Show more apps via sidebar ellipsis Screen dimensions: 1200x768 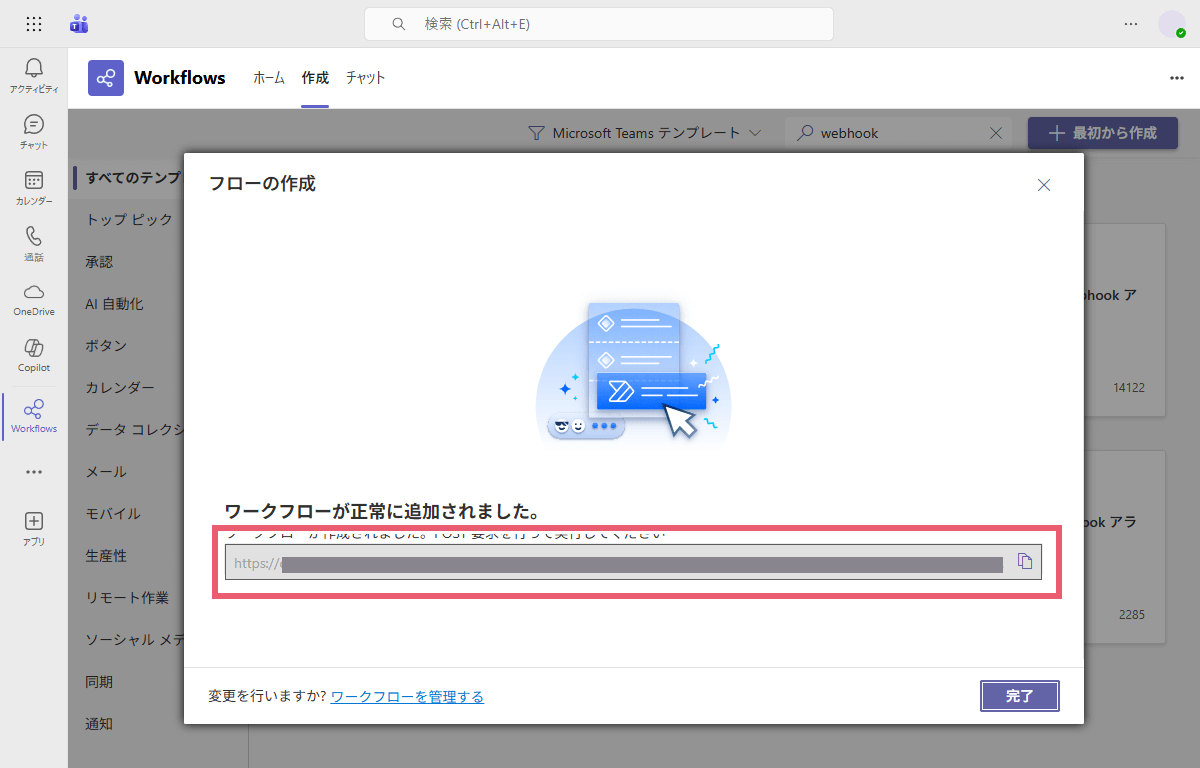click(34, 471)
